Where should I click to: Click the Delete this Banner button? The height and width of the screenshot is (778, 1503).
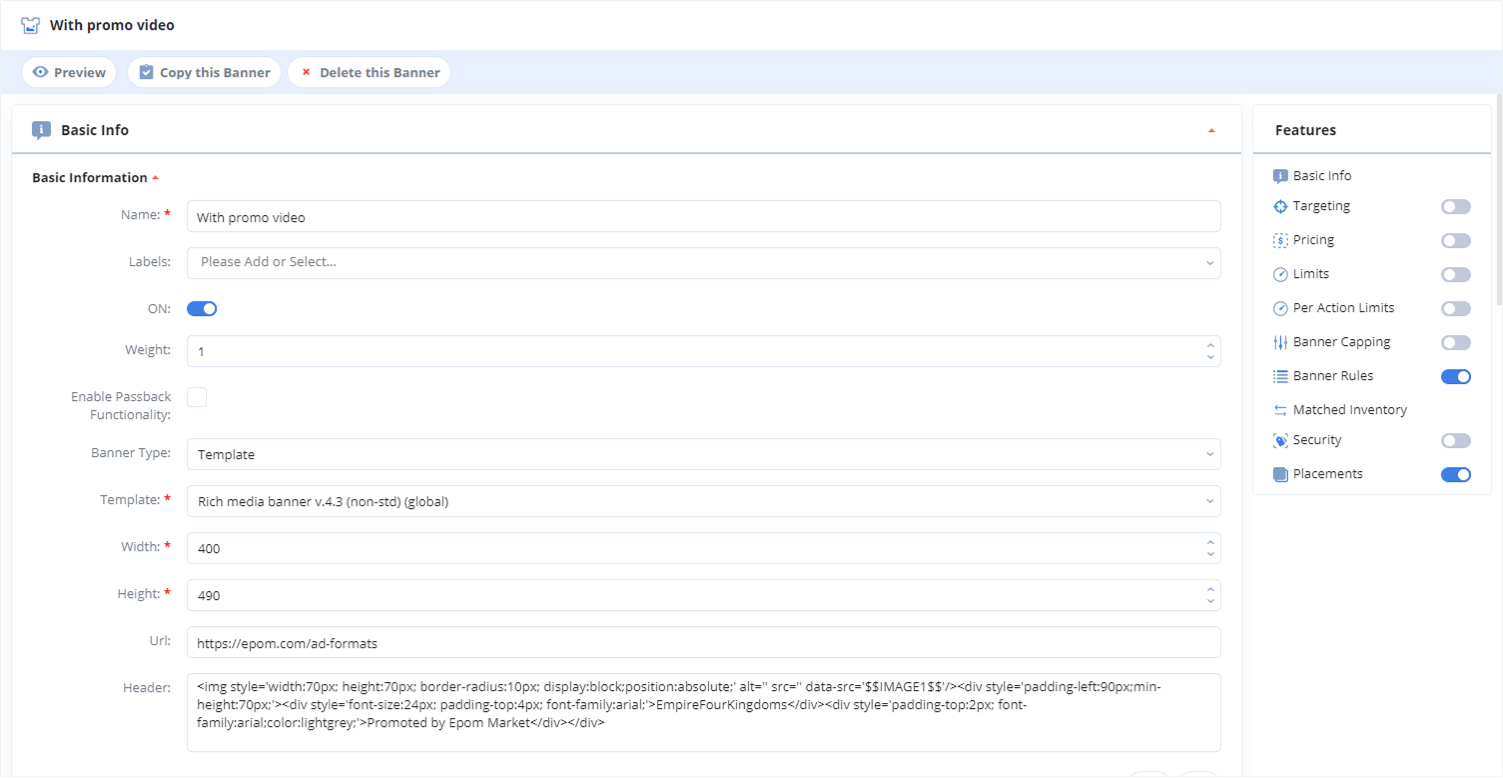[x=368, y=72]
